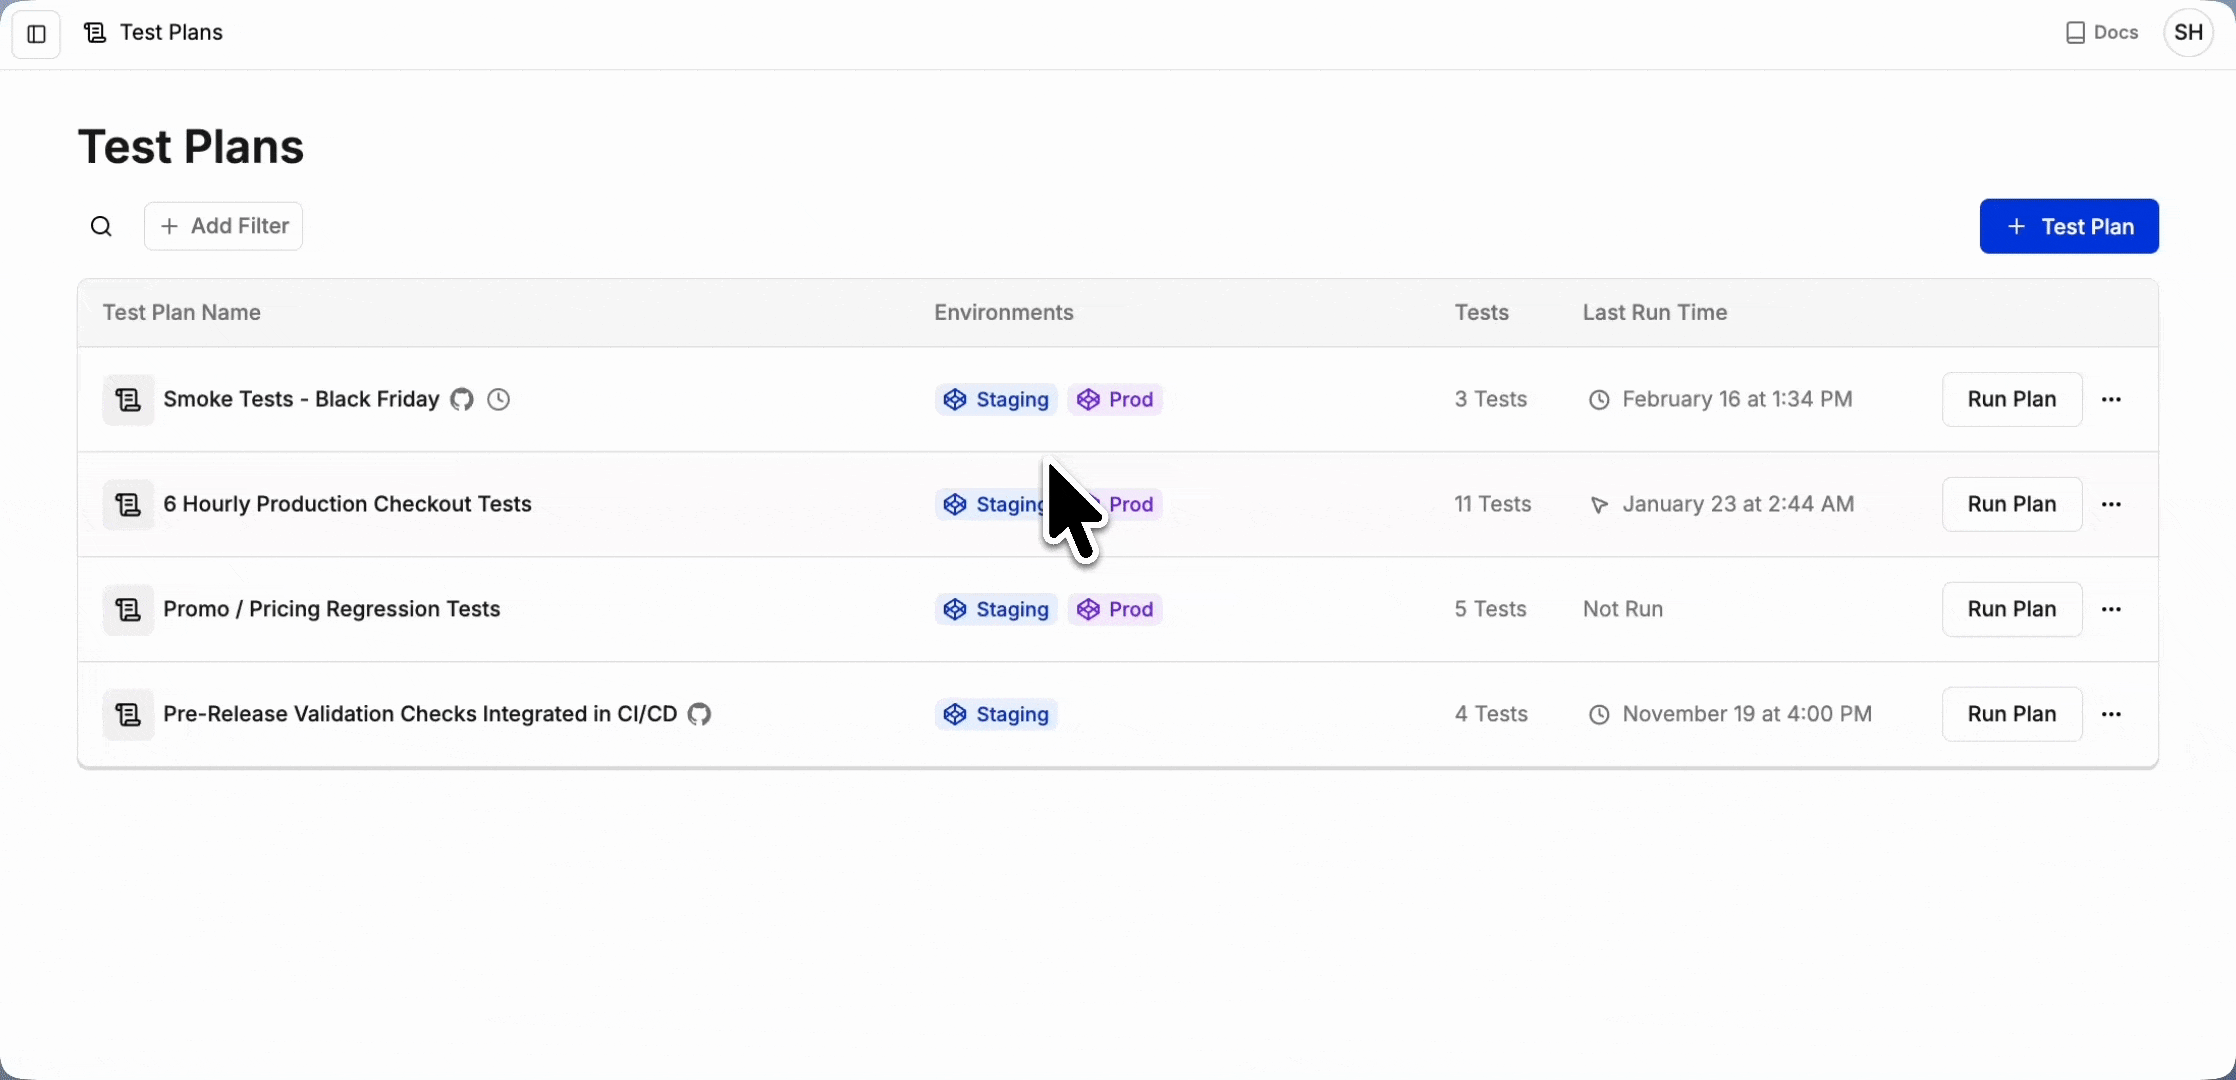This screenshot has width=2236, height=1080.
Task: Run Plan for Pre-Release Validation Checks
Action: coord(2011,714)
